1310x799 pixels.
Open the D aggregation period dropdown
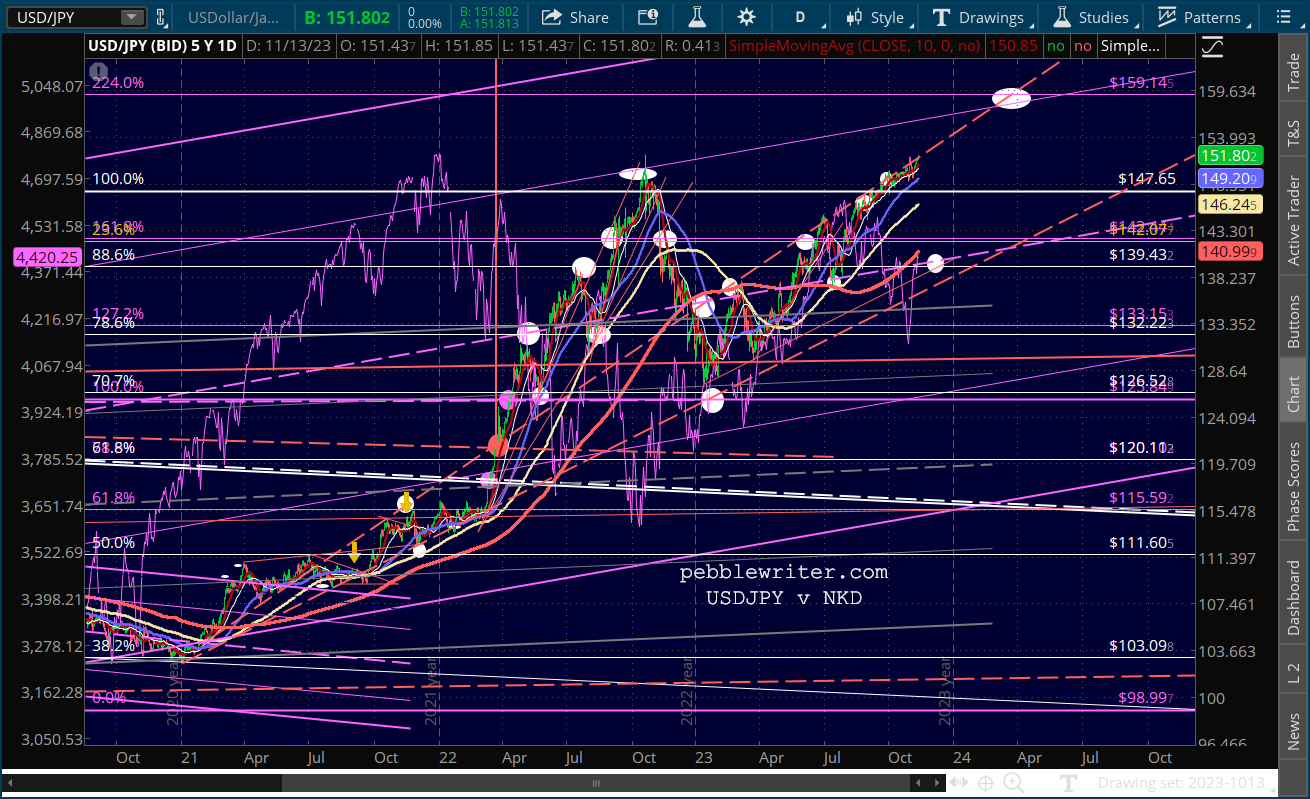[x=800, y=17]
